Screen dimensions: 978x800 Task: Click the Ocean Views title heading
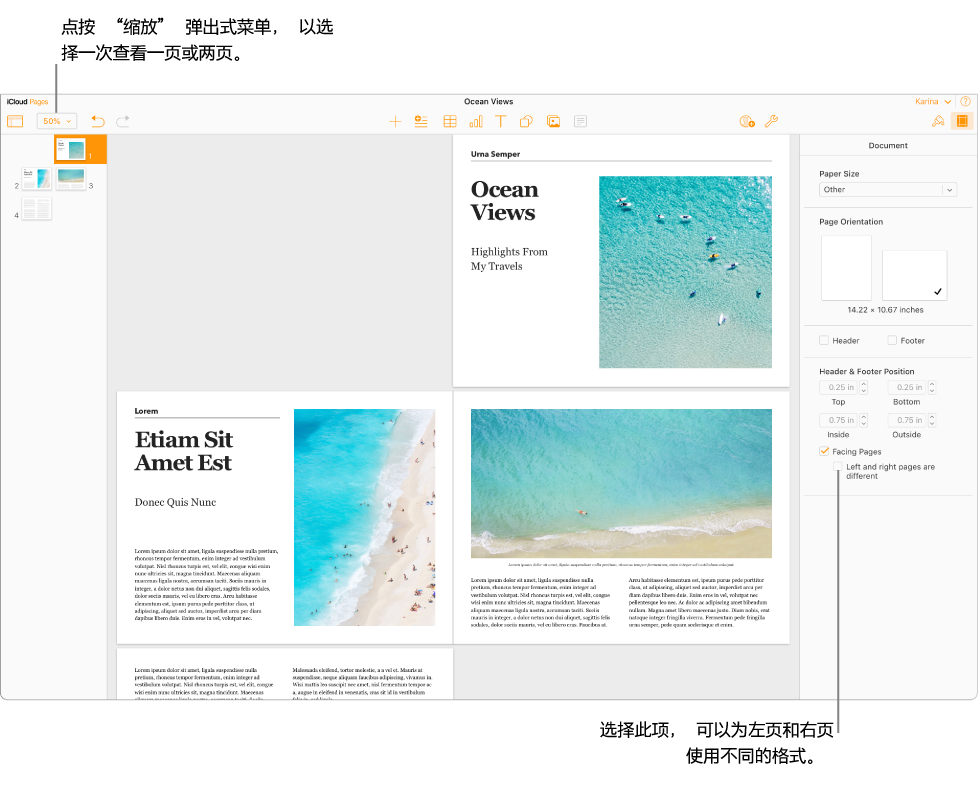coord(504,201)
